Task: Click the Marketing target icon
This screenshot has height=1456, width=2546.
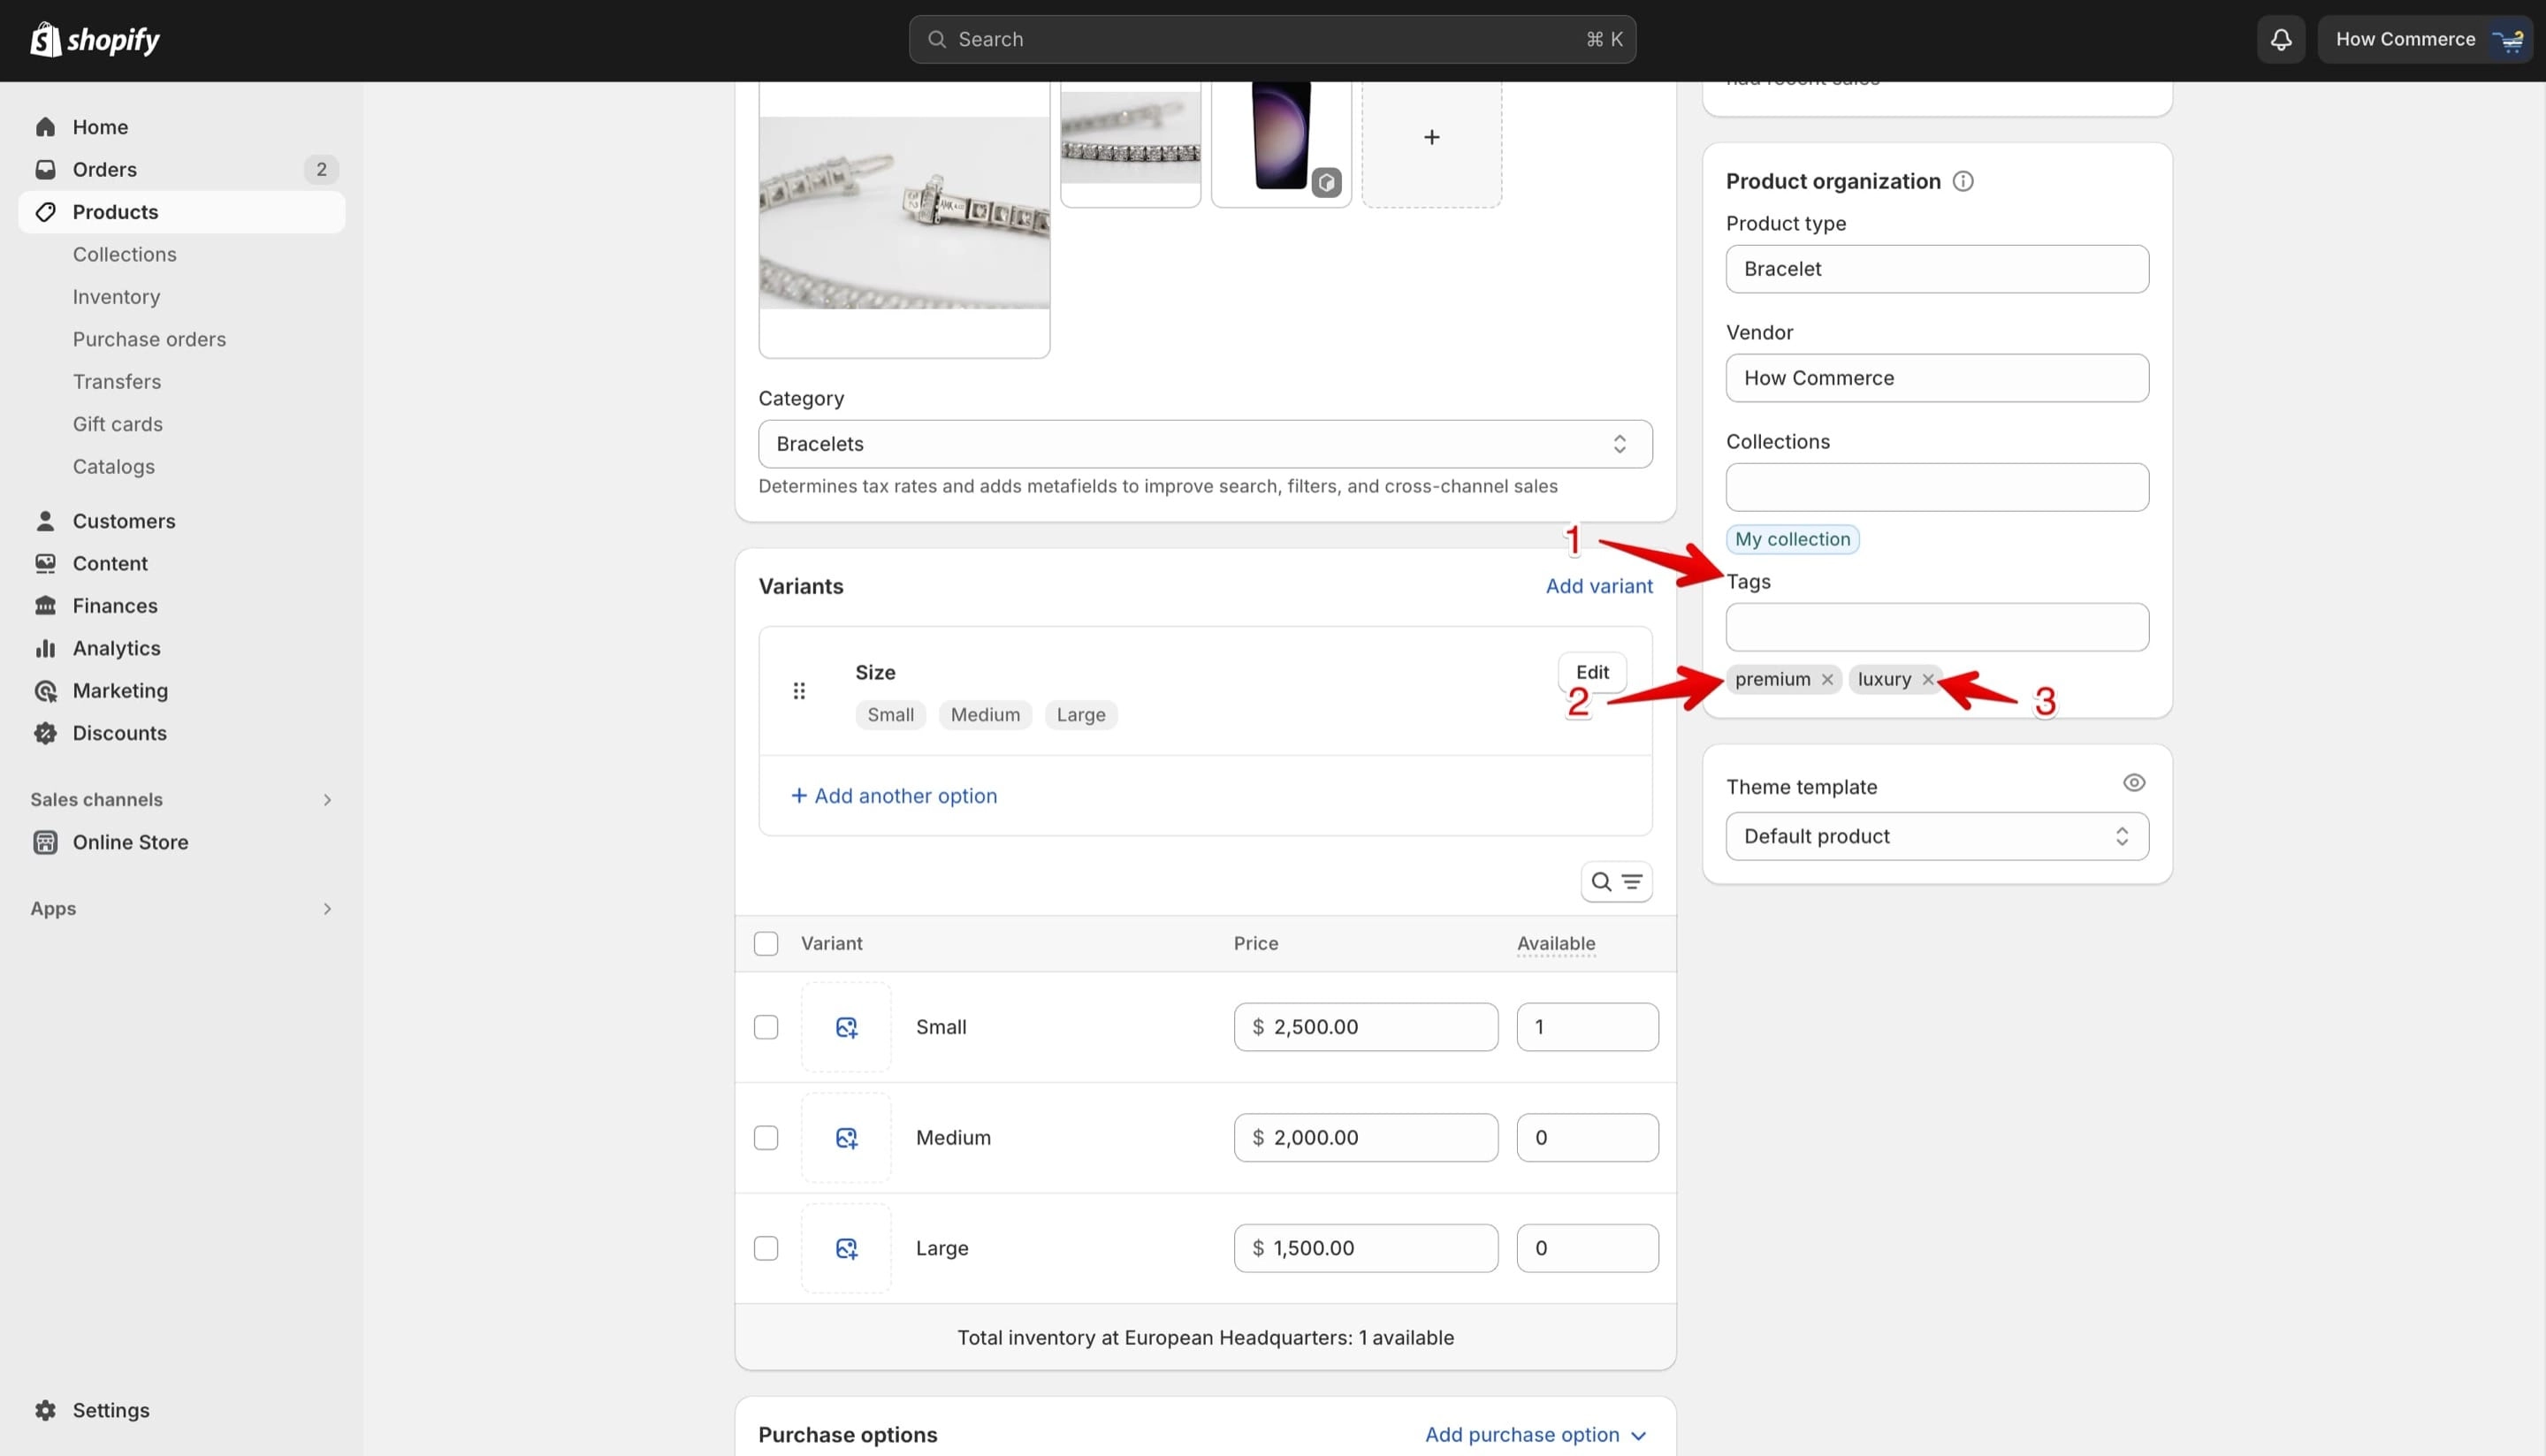Action: point(45,691)
